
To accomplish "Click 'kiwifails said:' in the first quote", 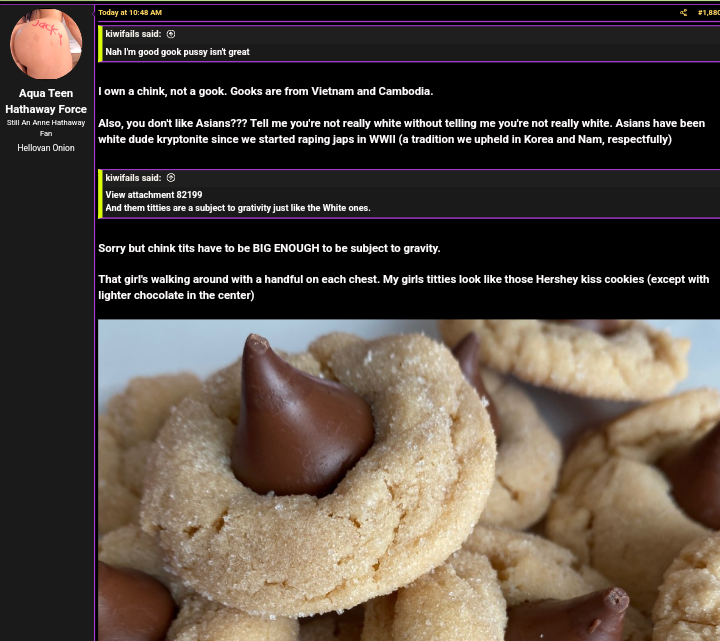I will [133, 34].
